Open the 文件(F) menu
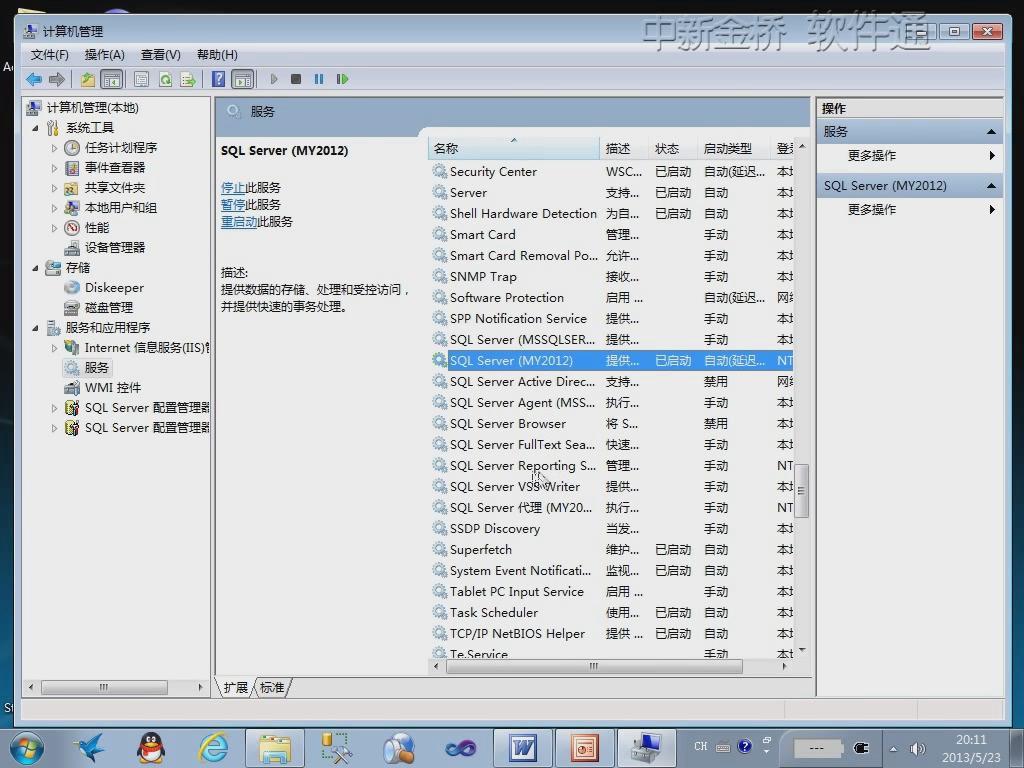This screenshot has width=1024, height=768. (x=49, y=54)
